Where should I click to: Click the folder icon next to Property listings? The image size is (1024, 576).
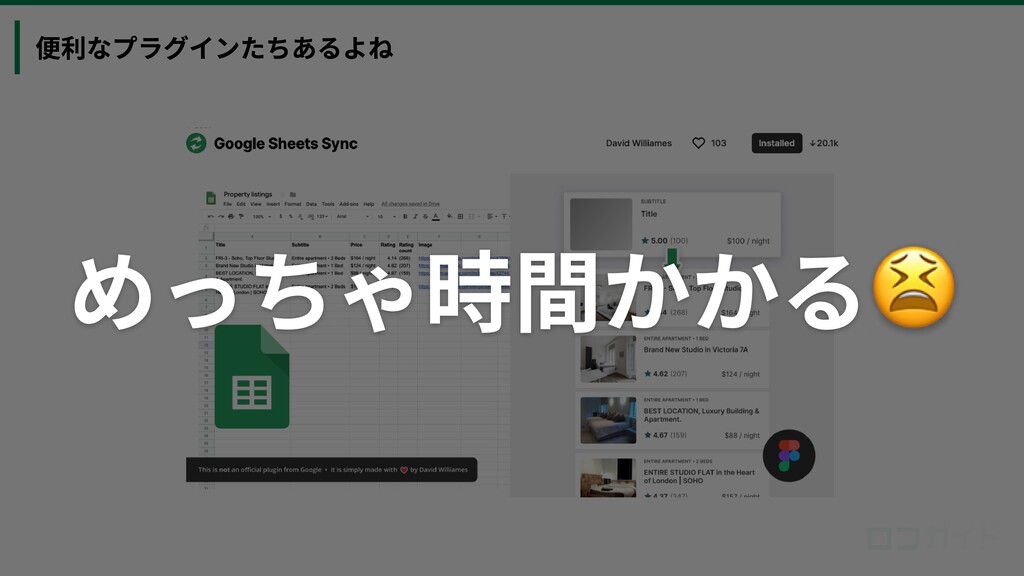click(x=293, y=195)
